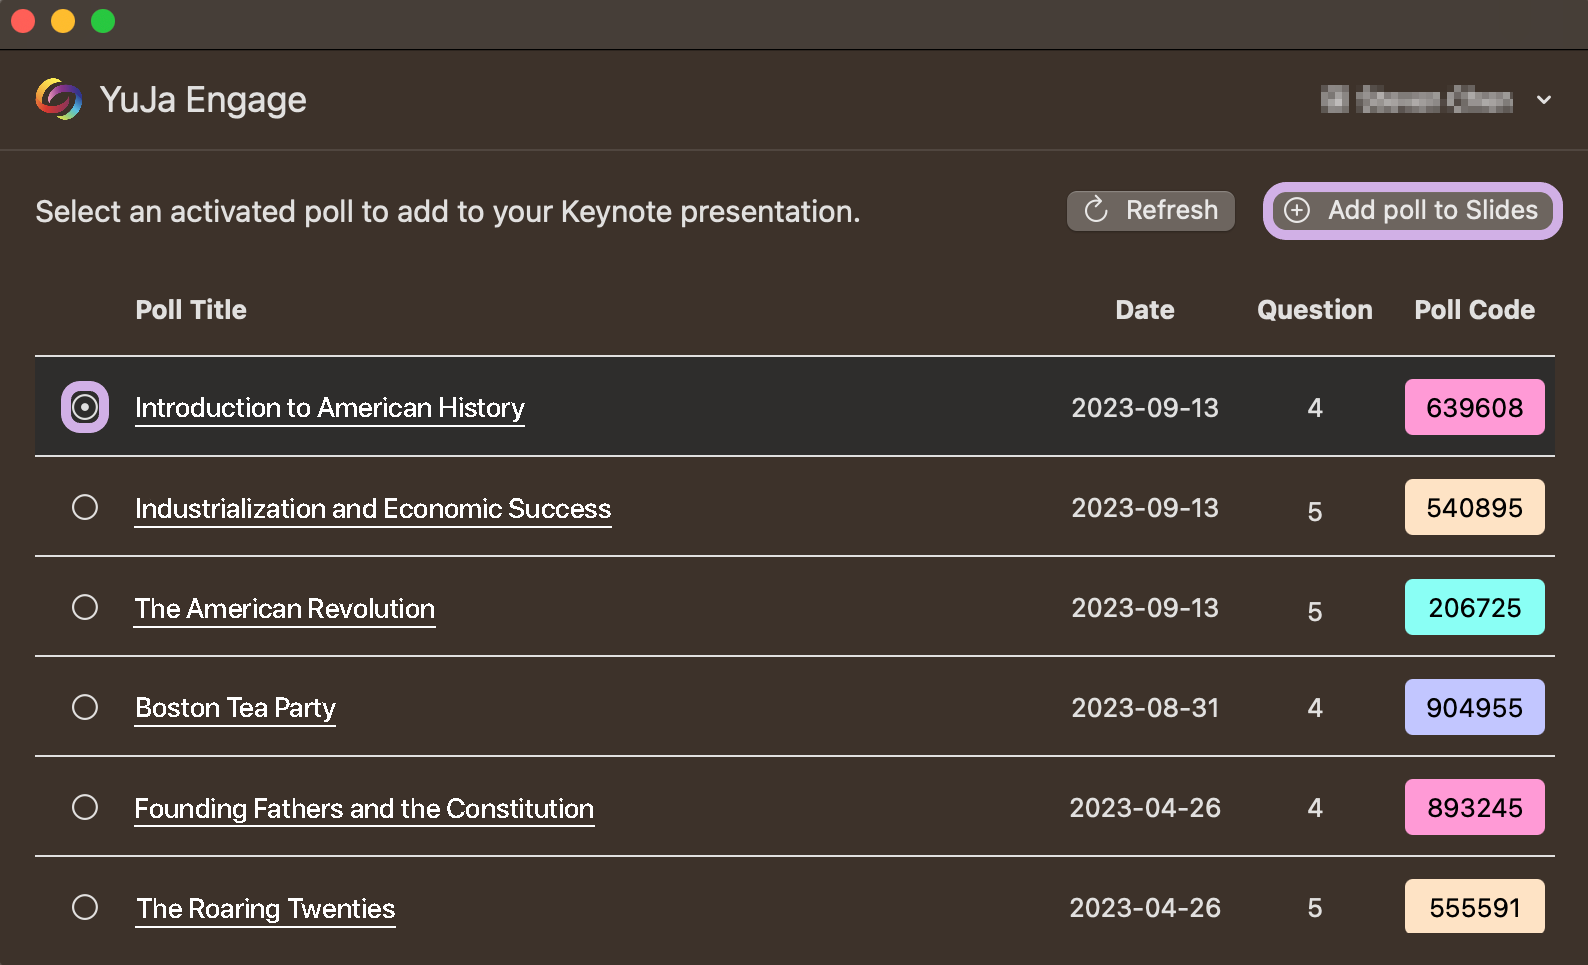Click the Refresh button
The image size is (1588, 965).
tap(1151, 210)
